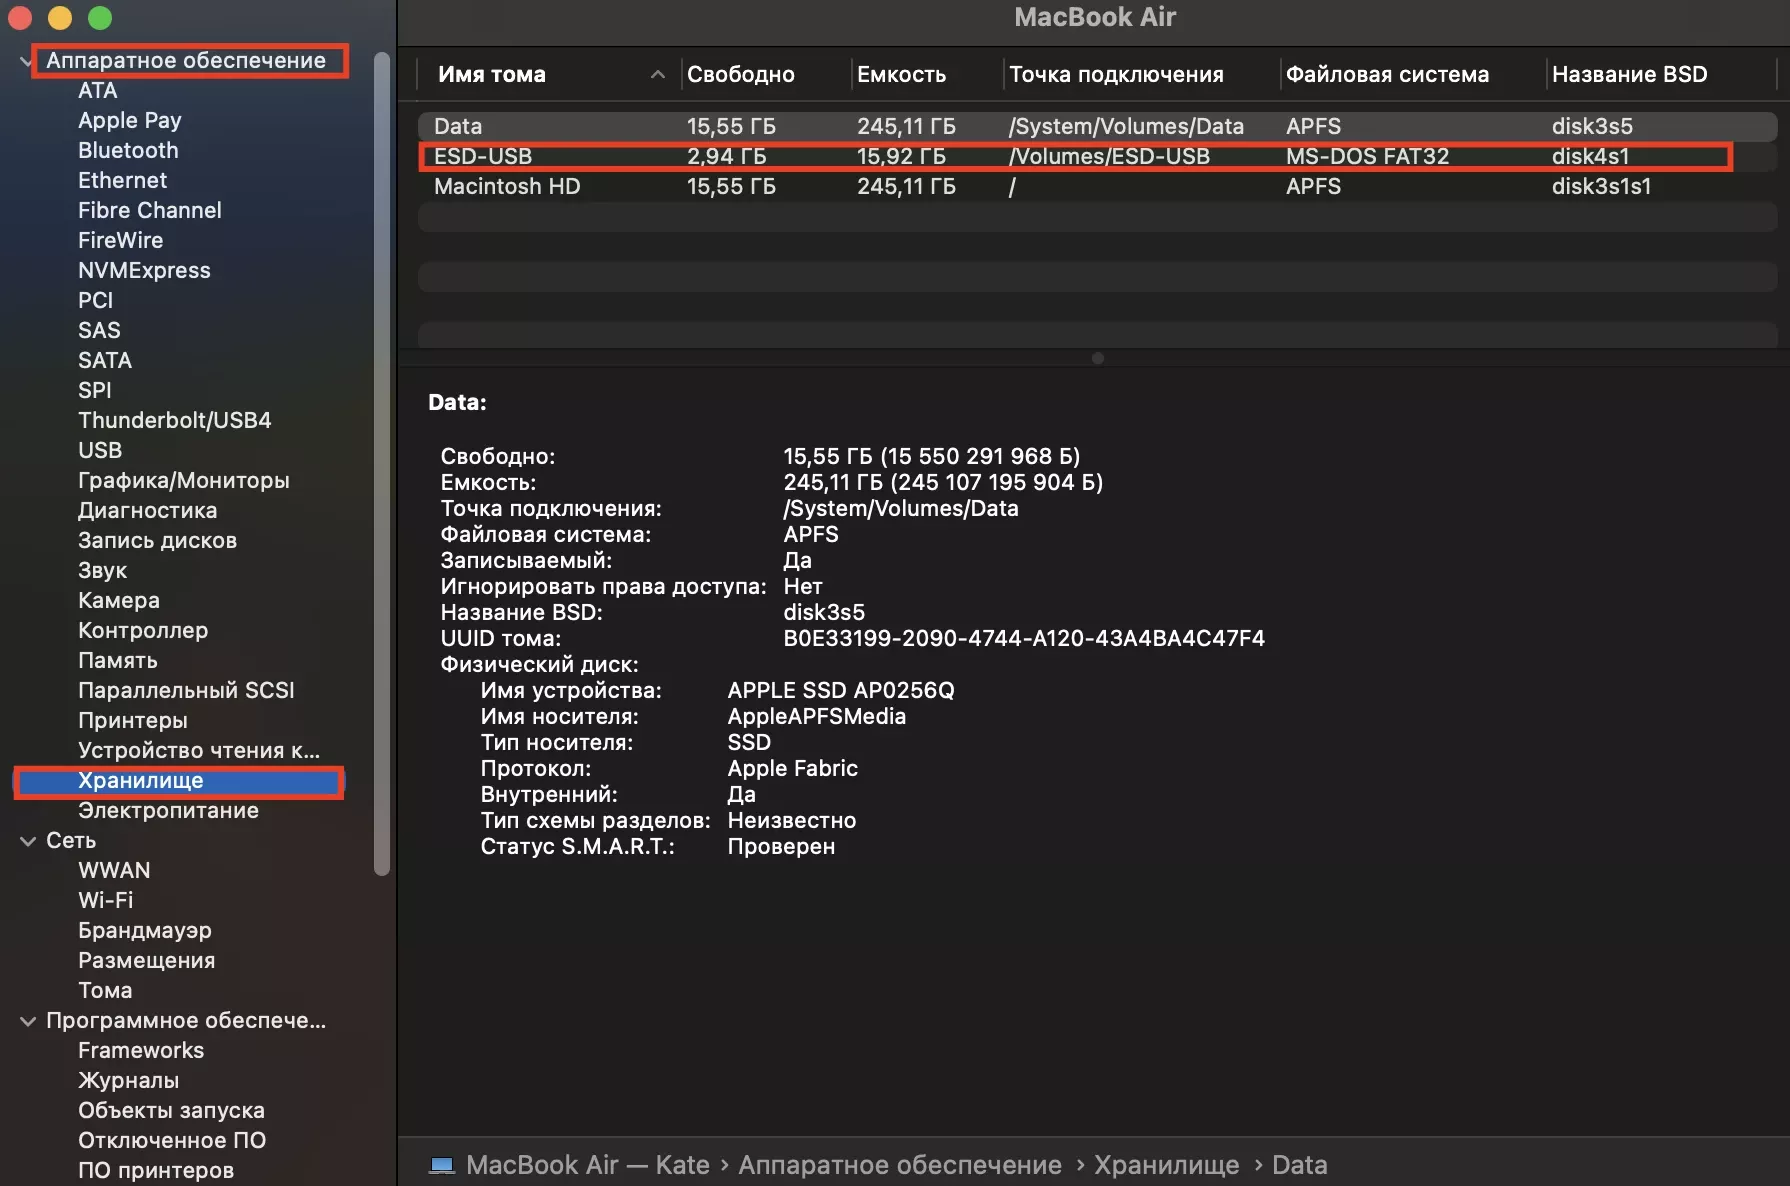1790x1186 pixels.
Task: Sort by Файловая система column header
Action: click(x=1387, y=74)
